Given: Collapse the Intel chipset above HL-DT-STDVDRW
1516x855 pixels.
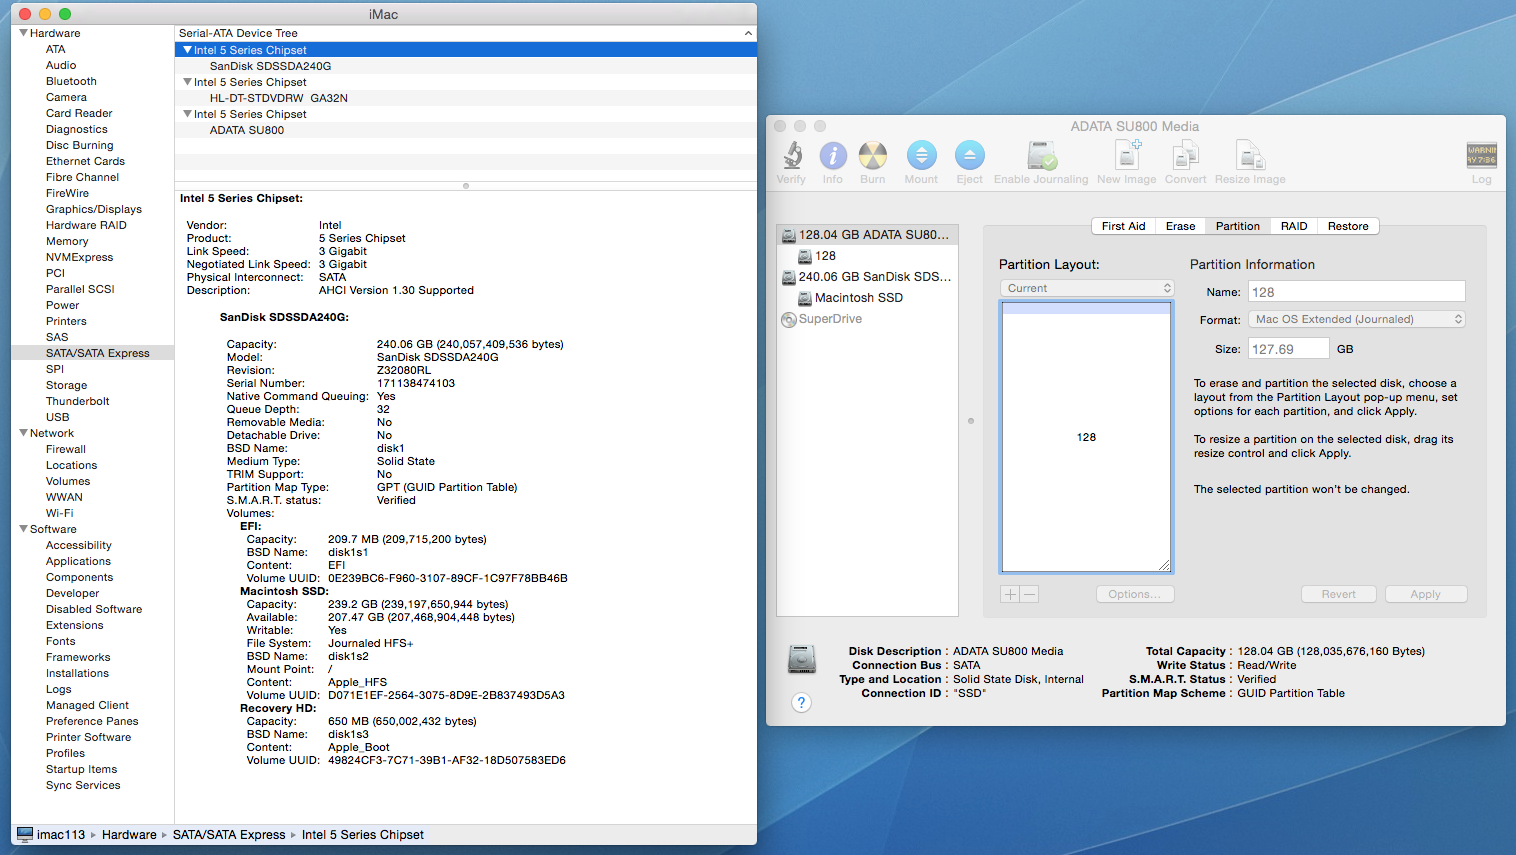Looking at the screenshot, I should point(187,82).
